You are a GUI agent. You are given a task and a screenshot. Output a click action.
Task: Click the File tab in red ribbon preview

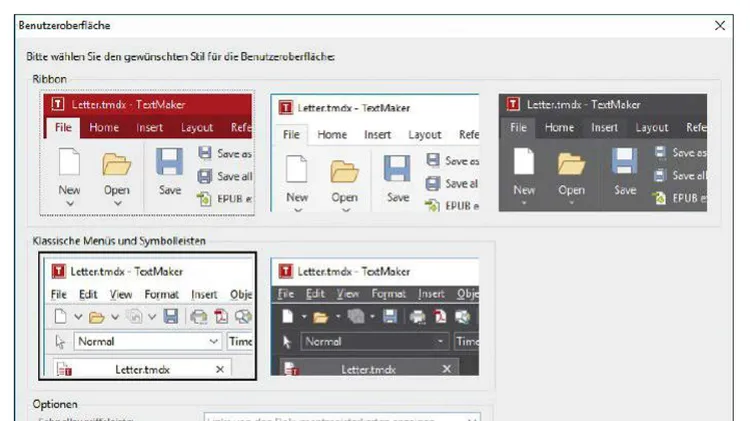tap(63, 128)
